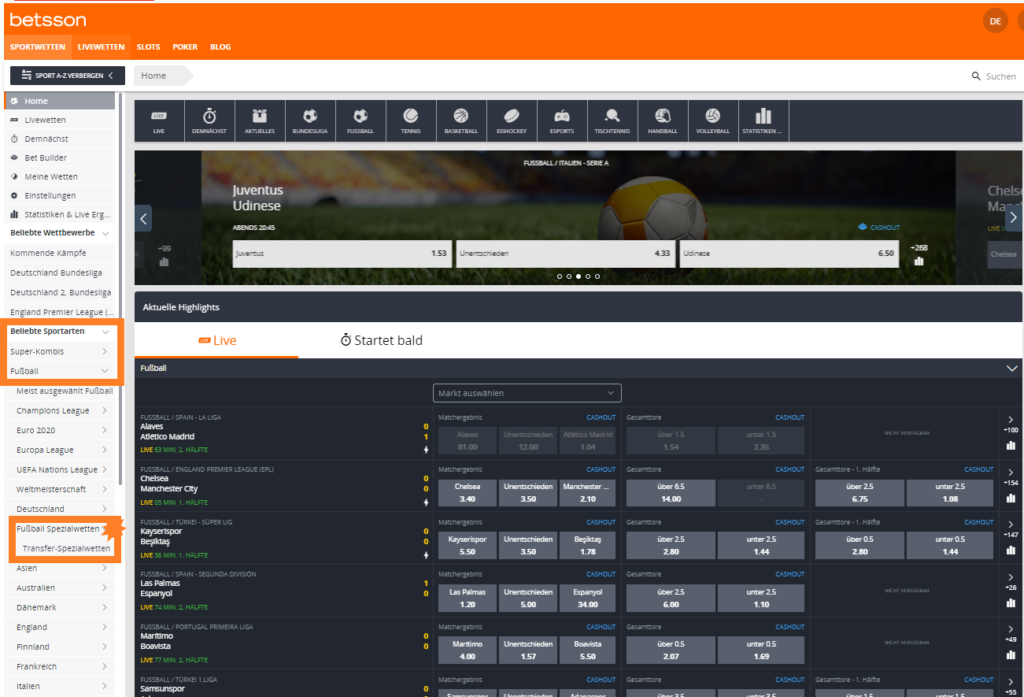The width and height of the screenshot is (1024, 697).
Task: Expand Euro 2020 in sidebar
Action: [105, 430]
